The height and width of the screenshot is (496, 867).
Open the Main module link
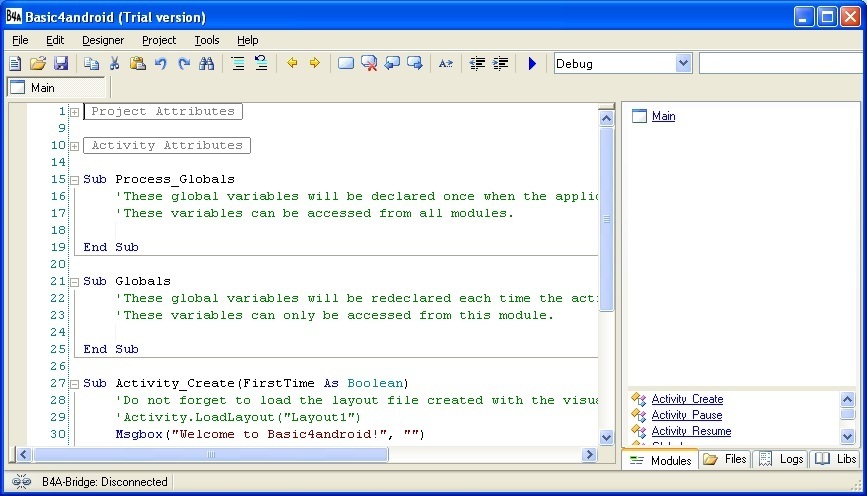pyautogui.click(x=663, y=116)
